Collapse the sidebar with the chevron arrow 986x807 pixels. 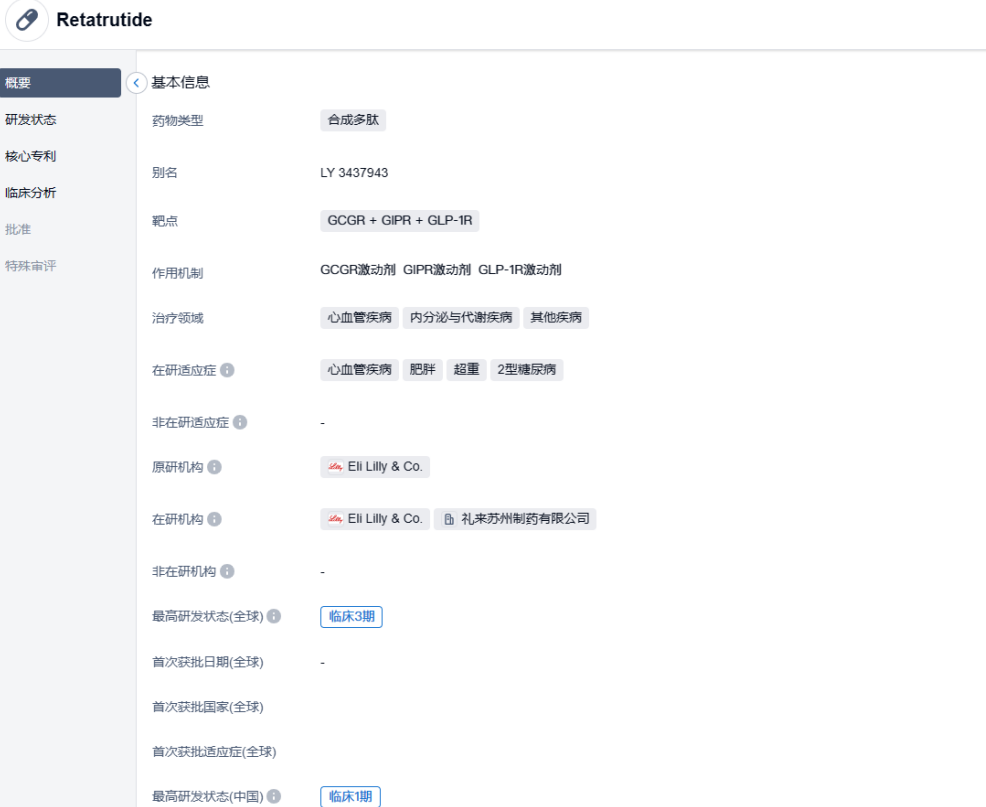[x=137, y=83]
